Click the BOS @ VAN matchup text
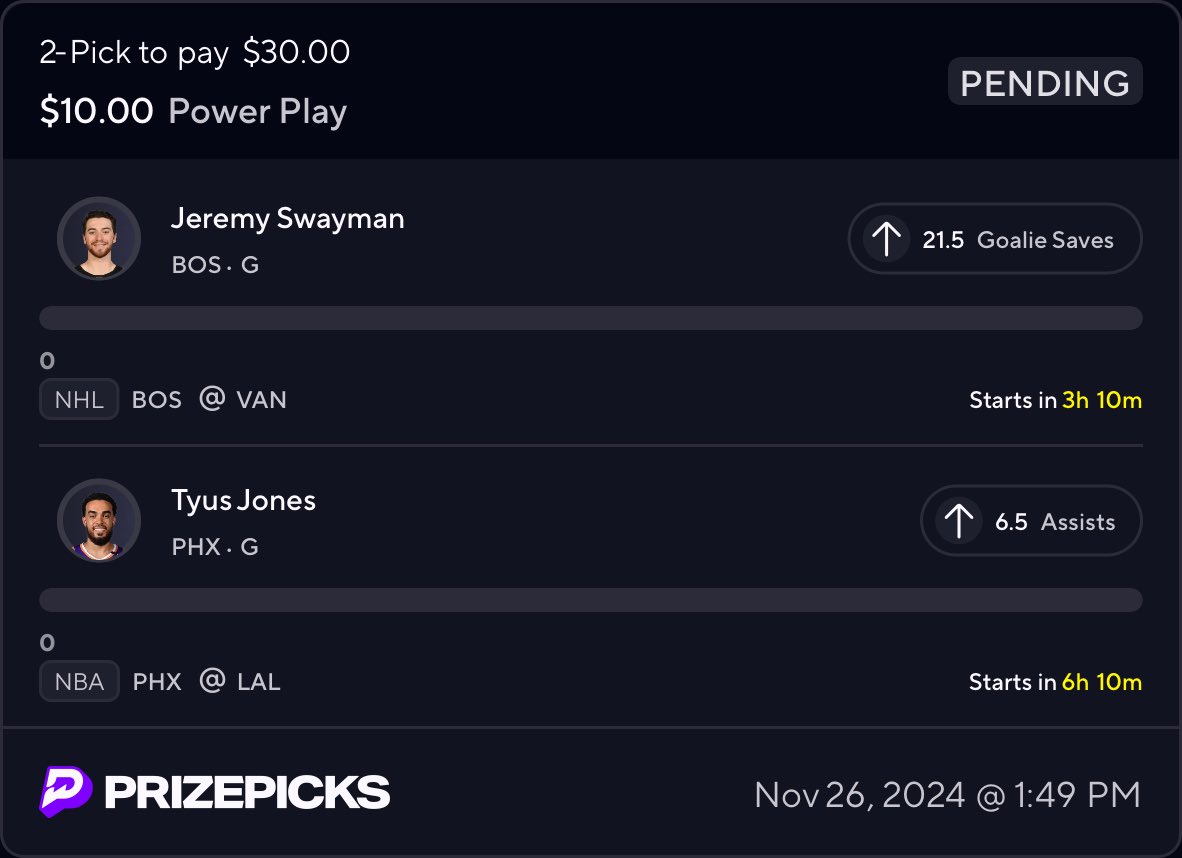The width and height of the screenshot is (1182, 858). (209, 400)
